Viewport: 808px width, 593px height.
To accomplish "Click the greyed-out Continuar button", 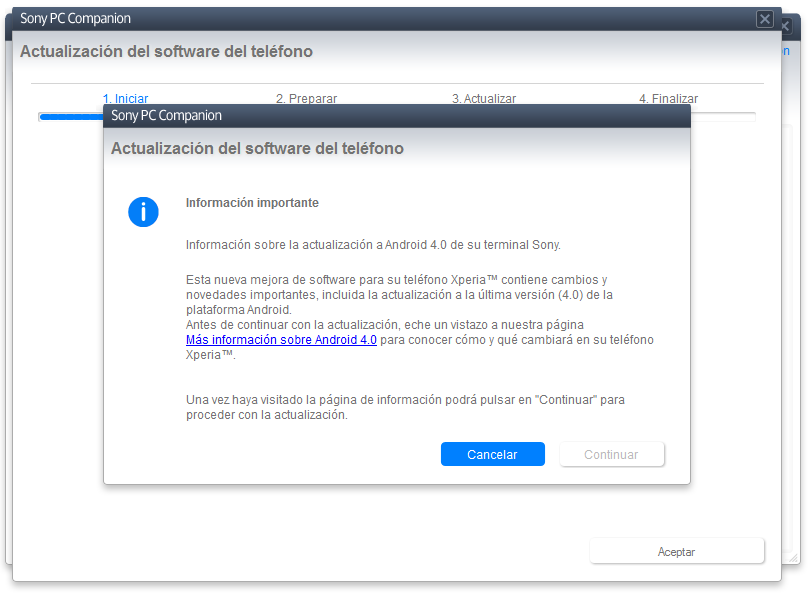I will [x=612, y=454].
